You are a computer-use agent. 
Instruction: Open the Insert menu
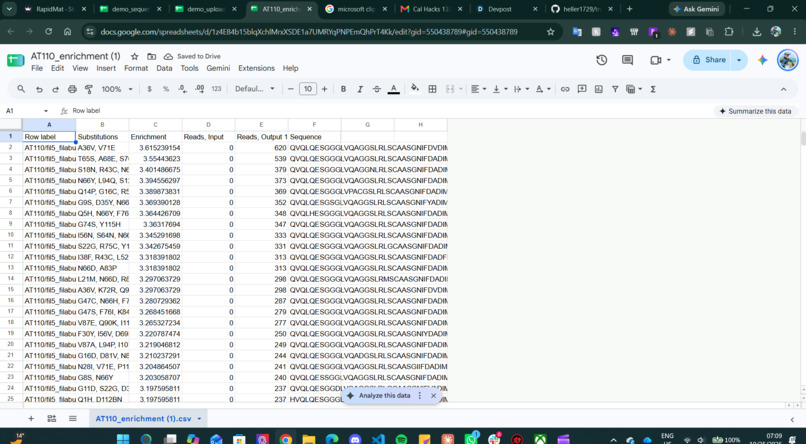point(106,68)
